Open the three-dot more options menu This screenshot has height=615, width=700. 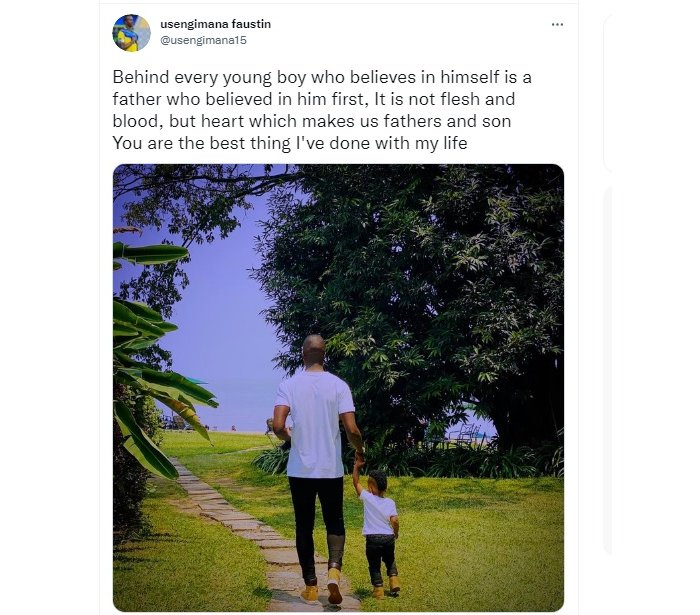coord(557,25)
